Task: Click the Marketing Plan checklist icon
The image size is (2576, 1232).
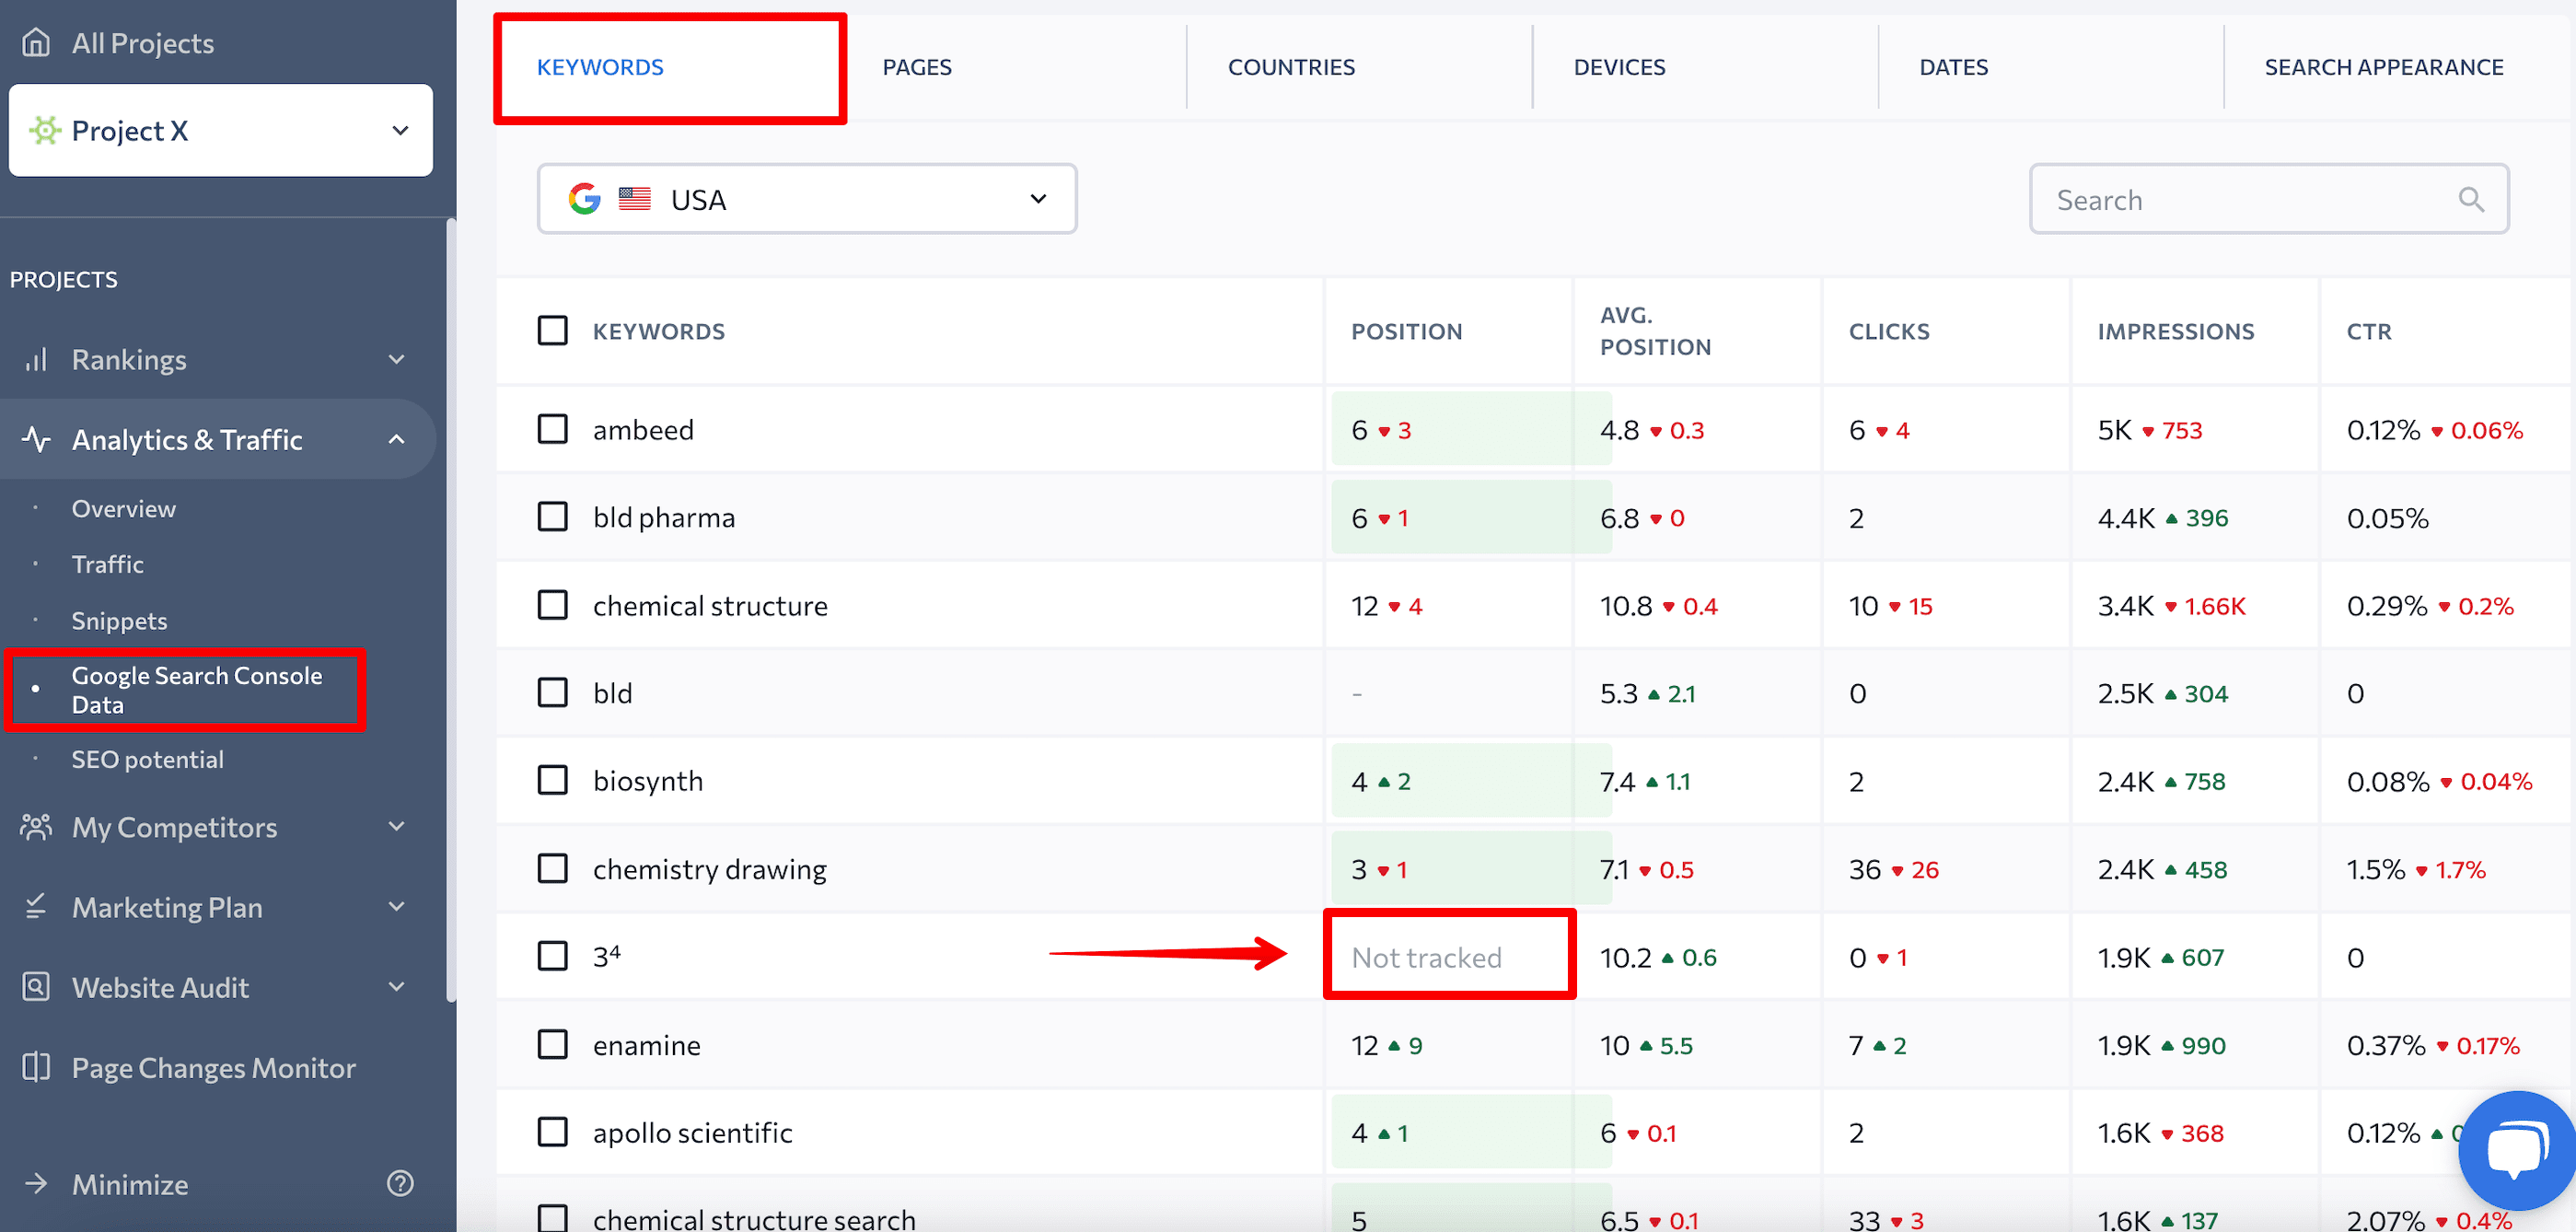Action: click(x=36, y=907)
